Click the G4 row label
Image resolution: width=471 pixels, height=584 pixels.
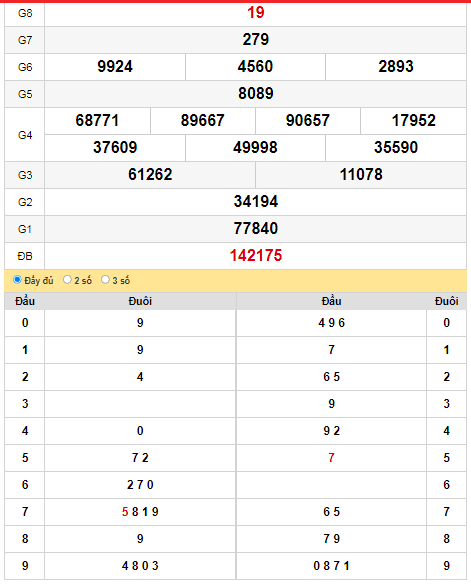click(x=25, y=135)
